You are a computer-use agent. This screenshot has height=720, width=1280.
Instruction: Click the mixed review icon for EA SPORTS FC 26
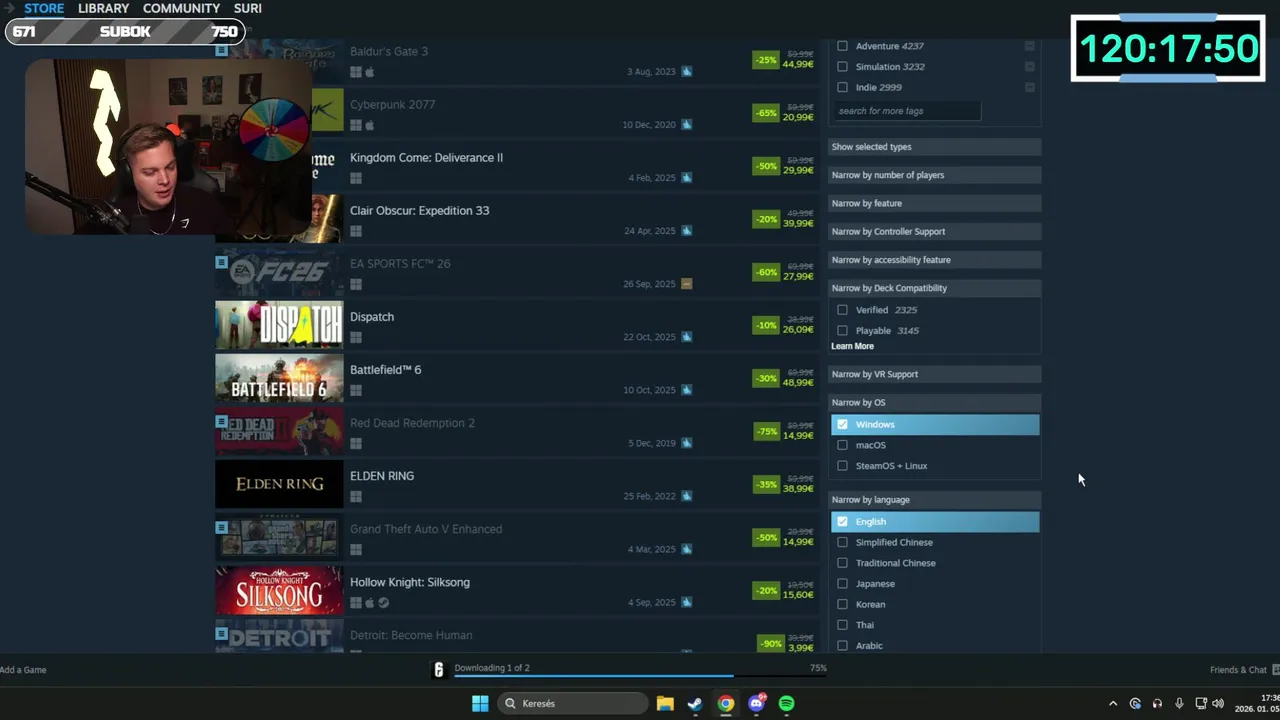[687, 284]
